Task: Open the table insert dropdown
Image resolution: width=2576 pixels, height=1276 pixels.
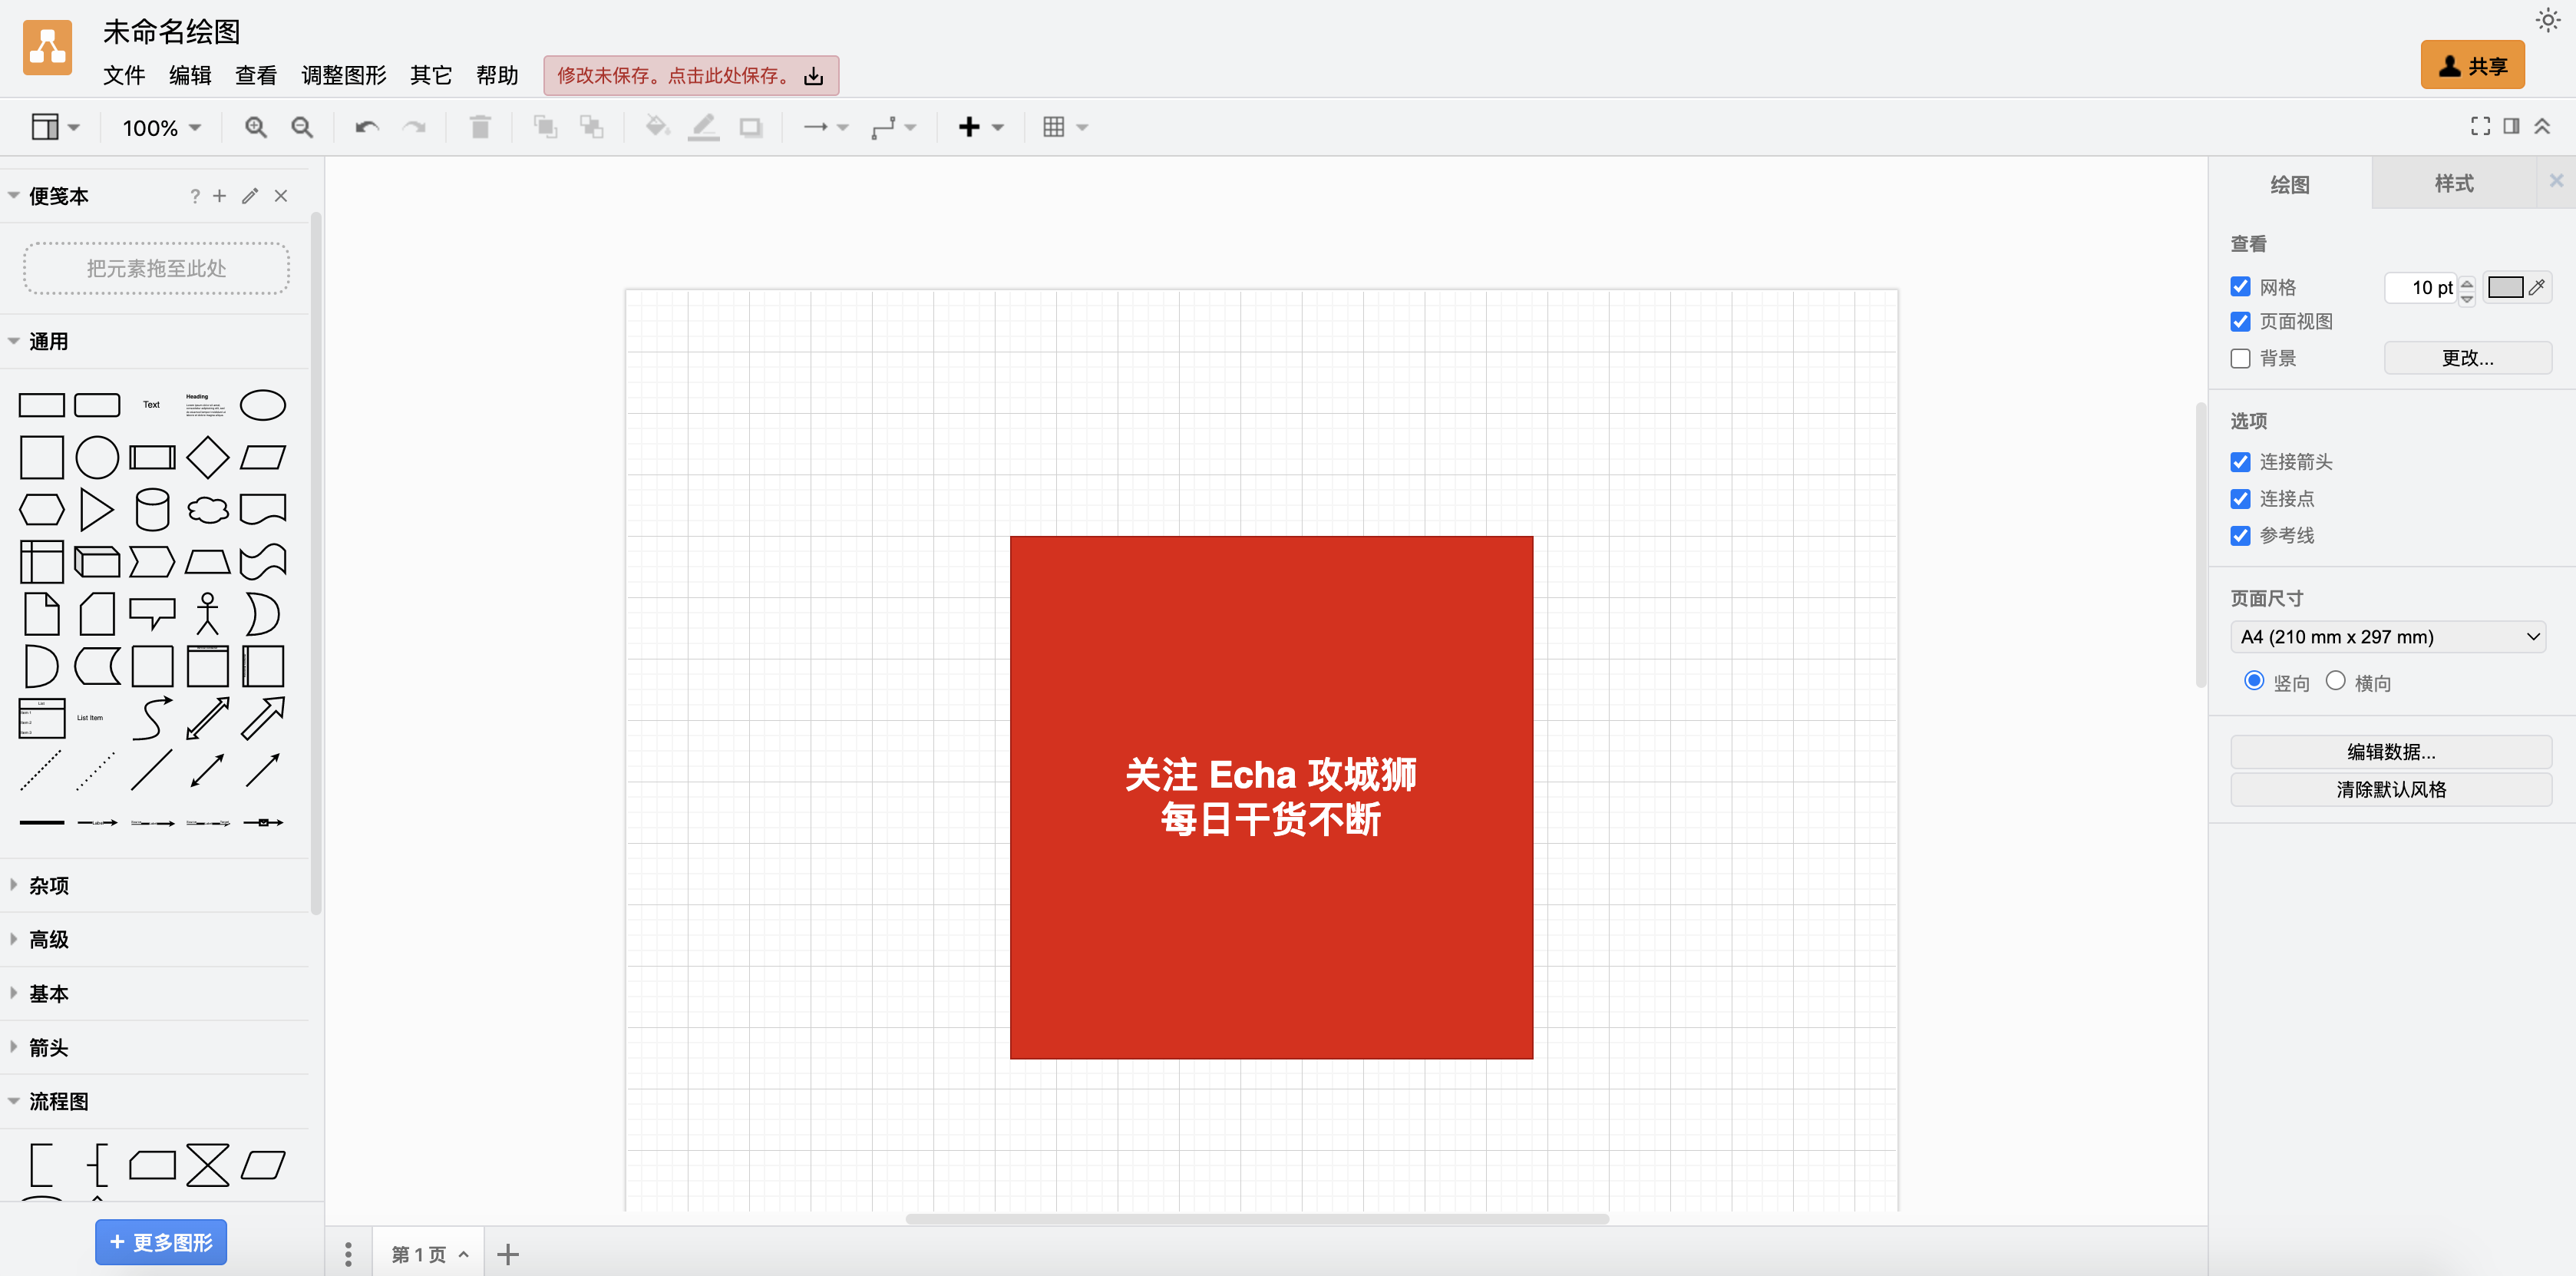Action: click(x=1065, y=127)
